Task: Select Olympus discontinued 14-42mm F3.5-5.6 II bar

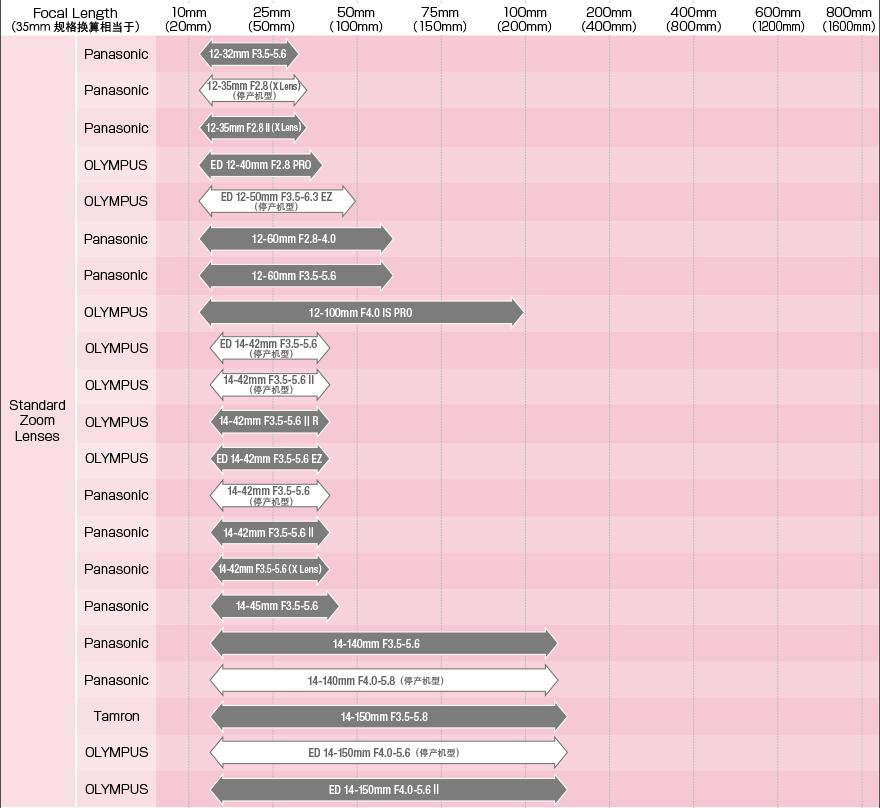Action: [x=270, y=384]
